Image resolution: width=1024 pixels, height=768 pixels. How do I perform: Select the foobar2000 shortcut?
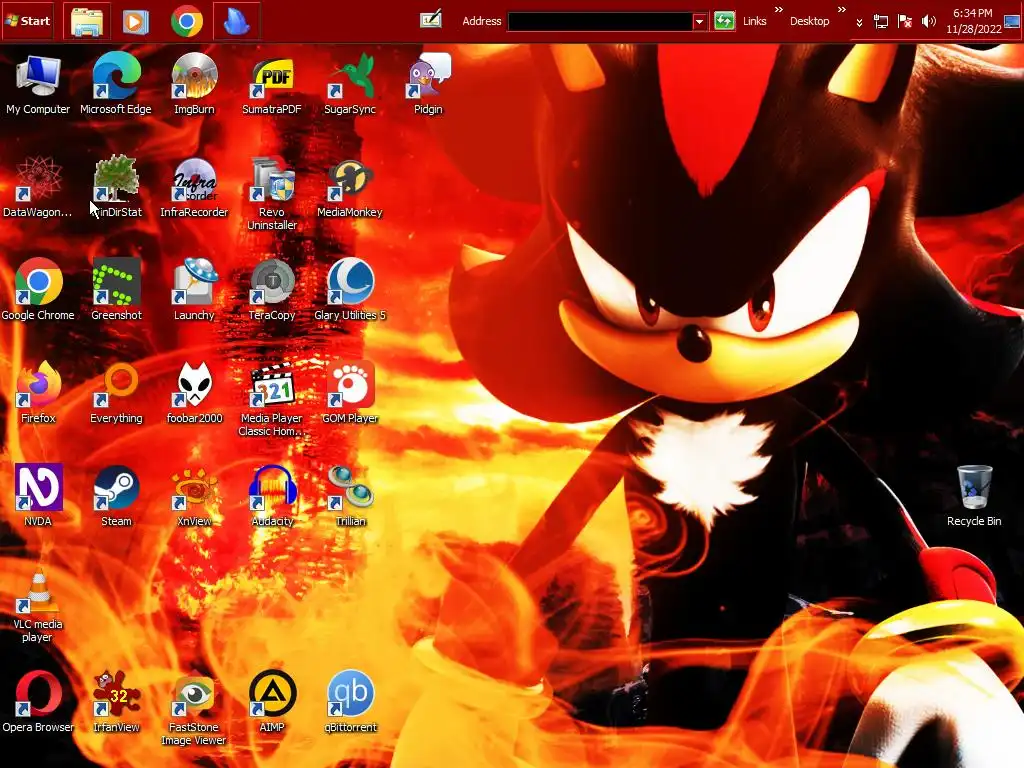[x=194, y=393]
